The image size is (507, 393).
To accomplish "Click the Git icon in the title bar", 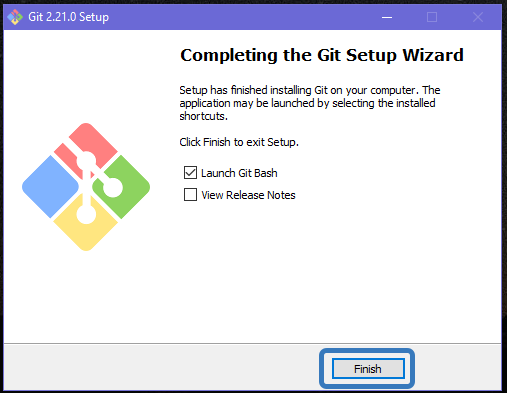I will click(15, 17).
